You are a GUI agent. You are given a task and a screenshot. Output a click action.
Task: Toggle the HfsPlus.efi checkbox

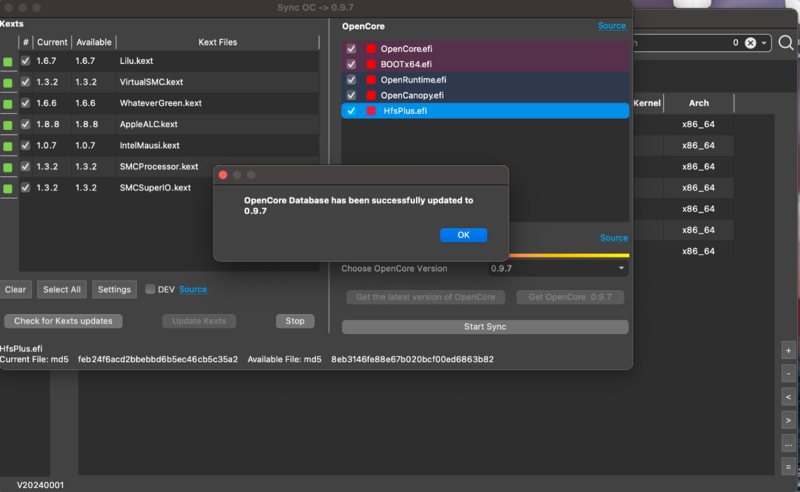351,111
